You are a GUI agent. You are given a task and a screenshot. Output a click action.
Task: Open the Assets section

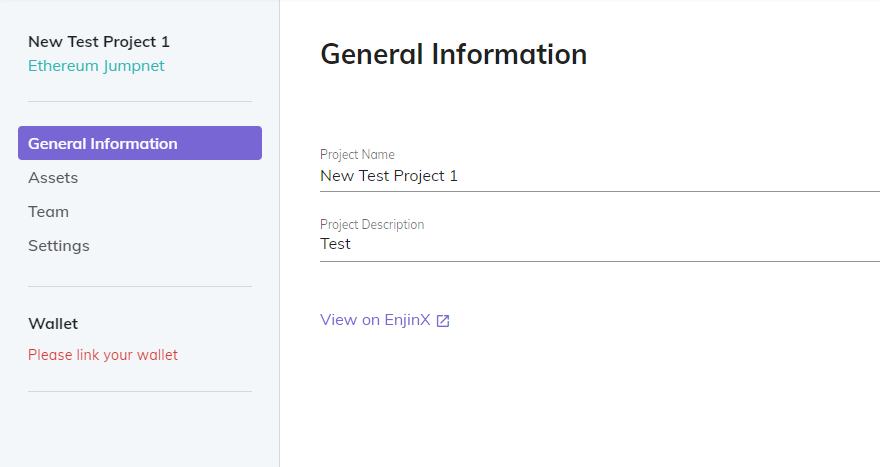click(x=53, y=178)
